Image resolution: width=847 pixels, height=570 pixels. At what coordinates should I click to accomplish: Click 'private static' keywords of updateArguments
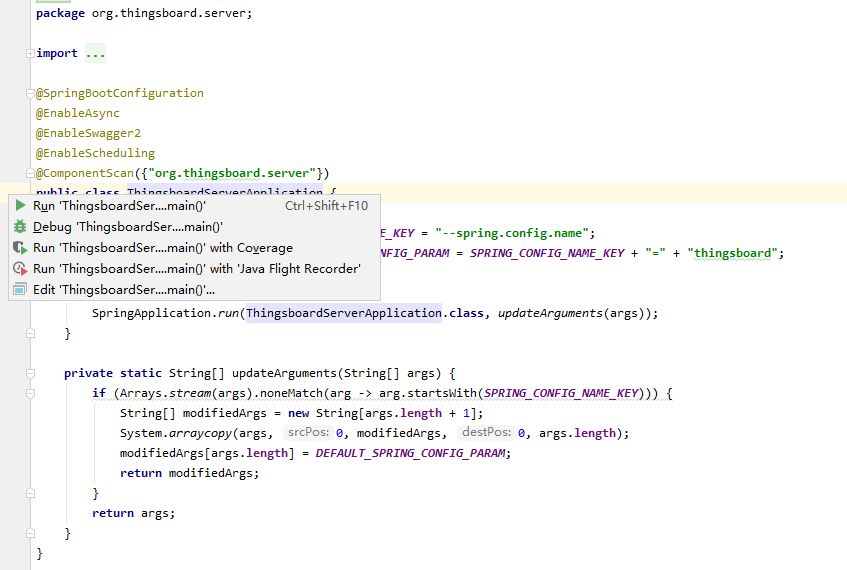click(x=113, y=373)
